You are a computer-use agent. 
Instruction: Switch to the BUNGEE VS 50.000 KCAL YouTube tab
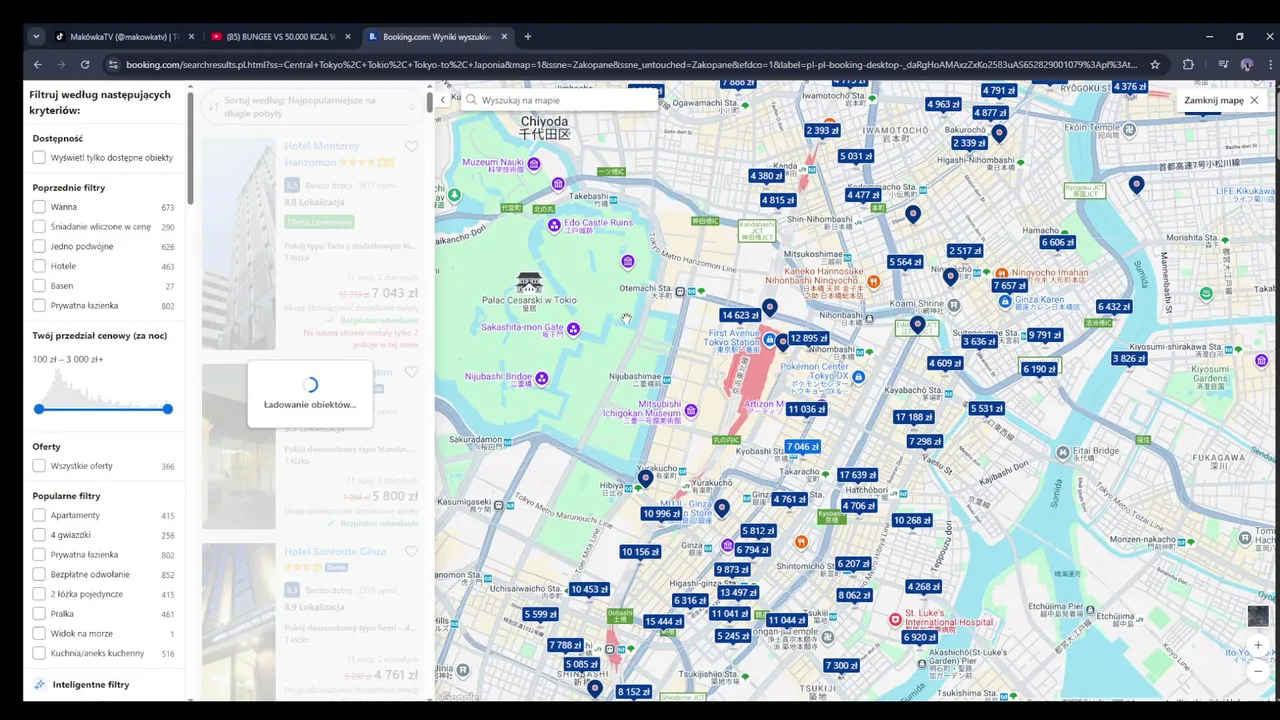pos(280,37)
